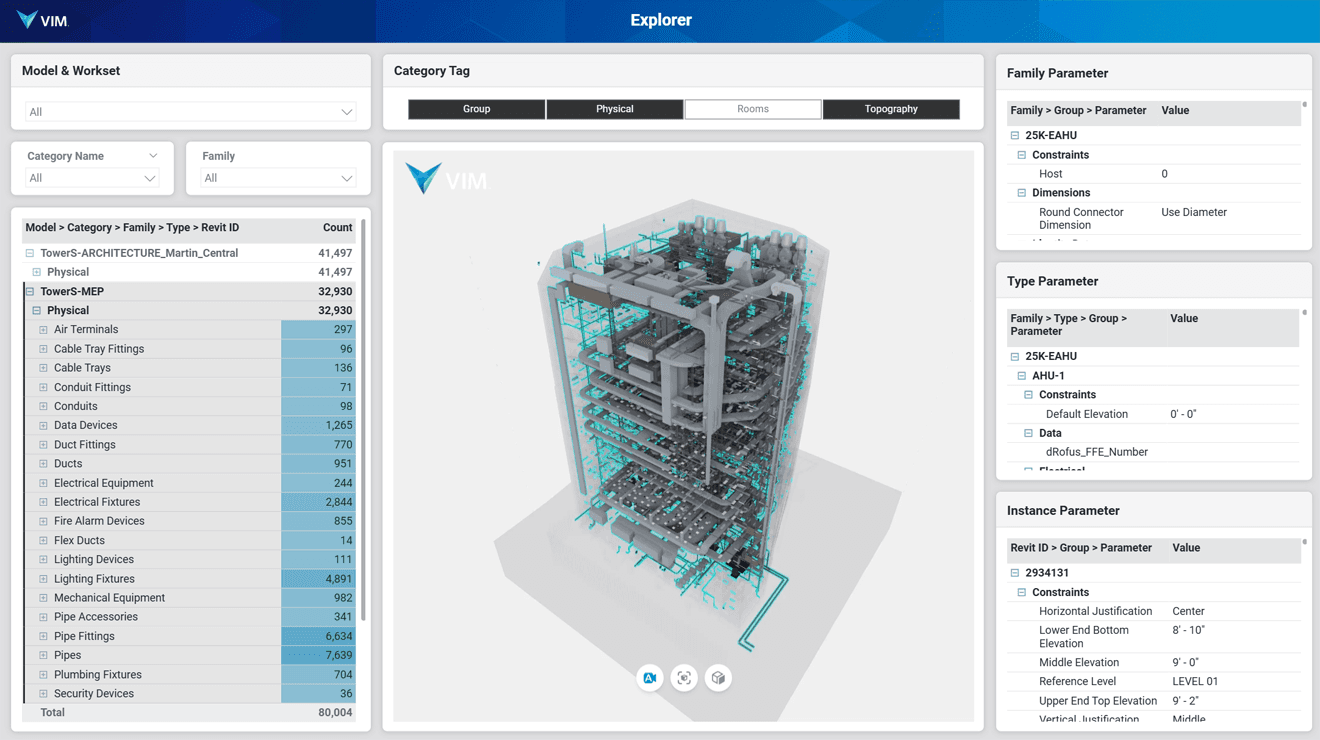The width and height of the screenshot is (1320, 740).
Task: Toggle off the Topography category tag
Action: coord(891,109)
